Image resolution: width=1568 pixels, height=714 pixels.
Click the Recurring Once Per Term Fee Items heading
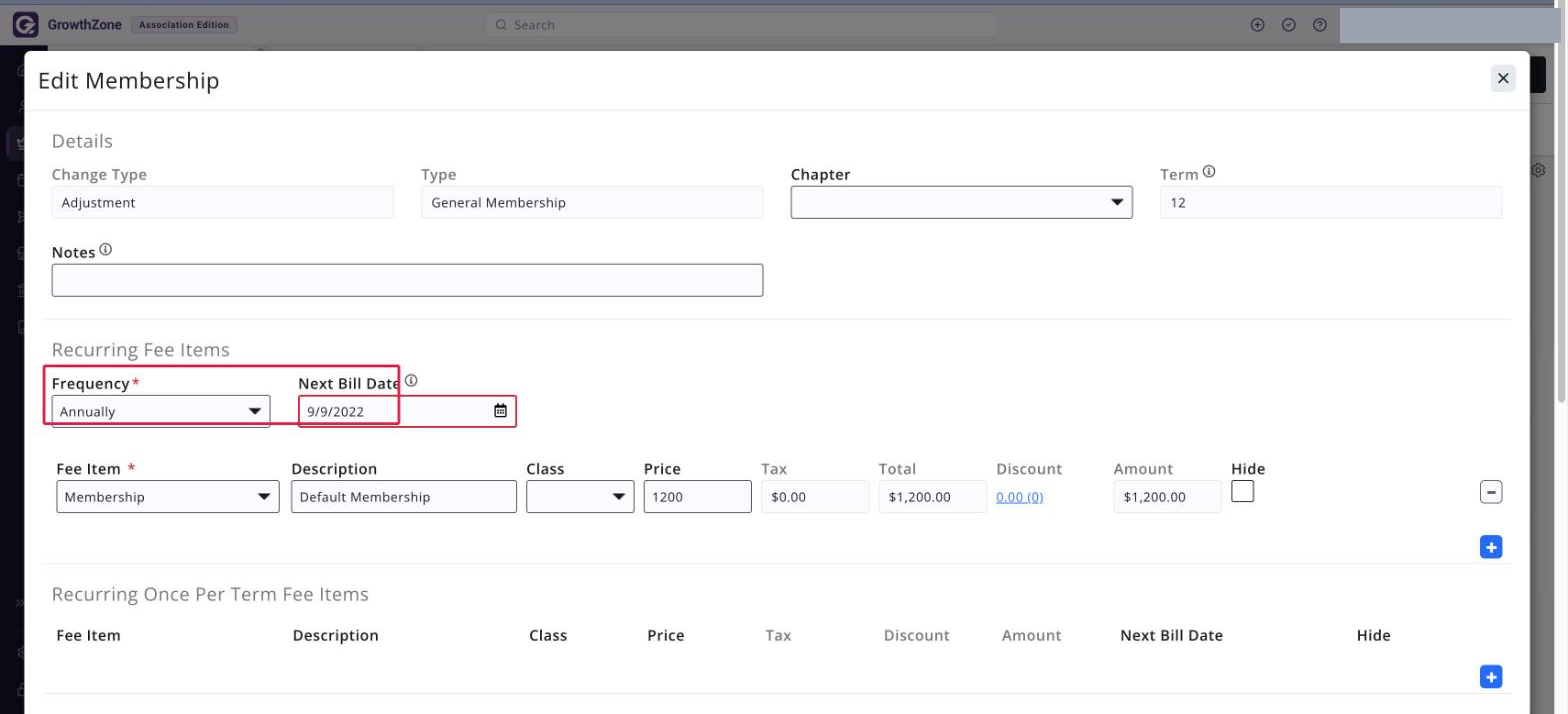210,594
